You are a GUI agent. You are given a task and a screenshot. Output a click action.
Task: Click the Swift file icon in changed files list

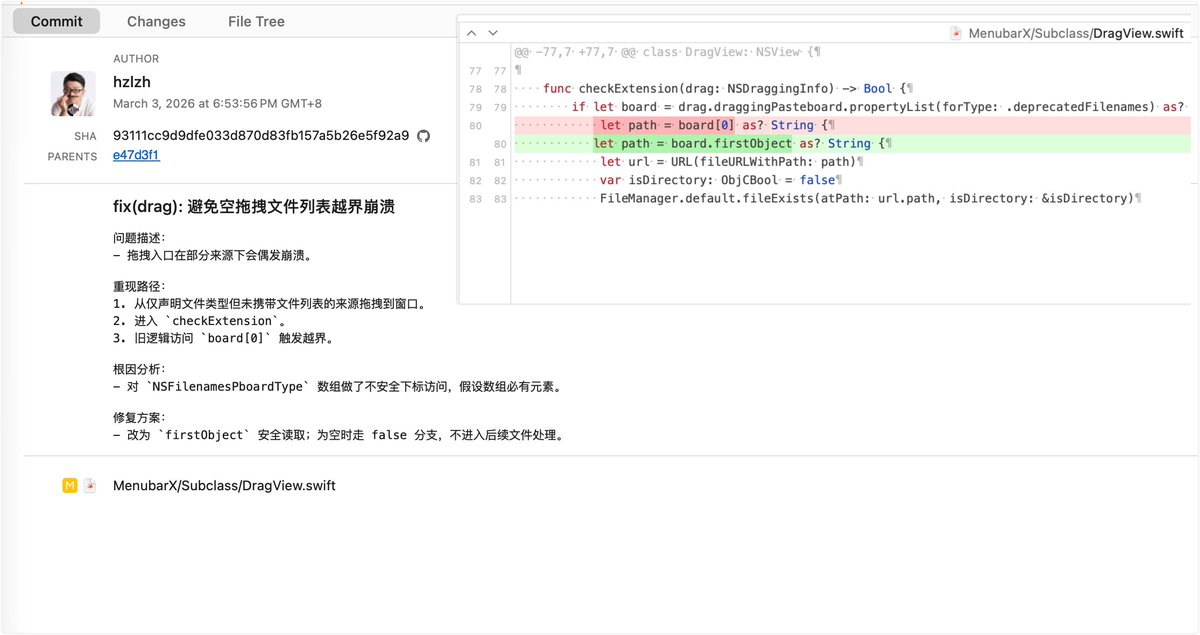(90, 485)
